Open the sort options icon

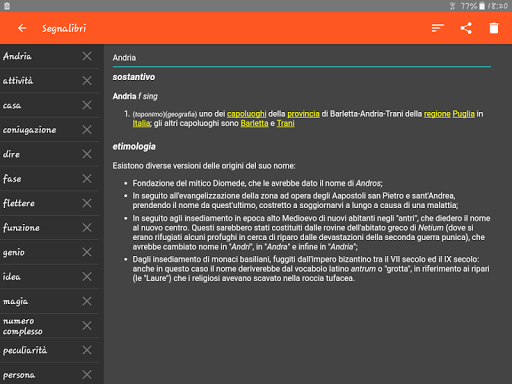coord(438,28)
